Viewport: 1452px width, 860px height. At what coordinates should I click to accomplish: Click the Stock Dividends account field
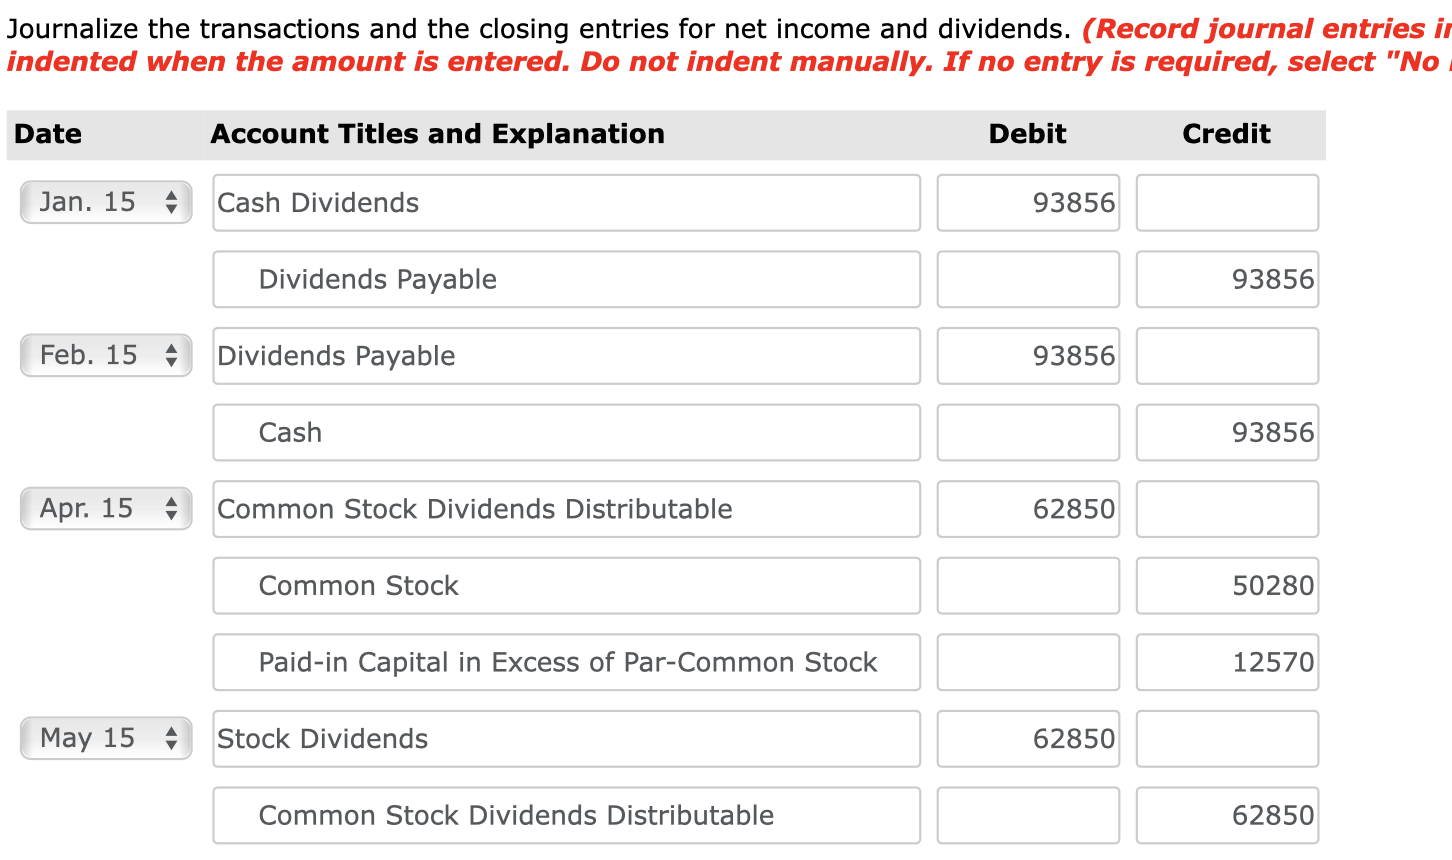(565, 738)
